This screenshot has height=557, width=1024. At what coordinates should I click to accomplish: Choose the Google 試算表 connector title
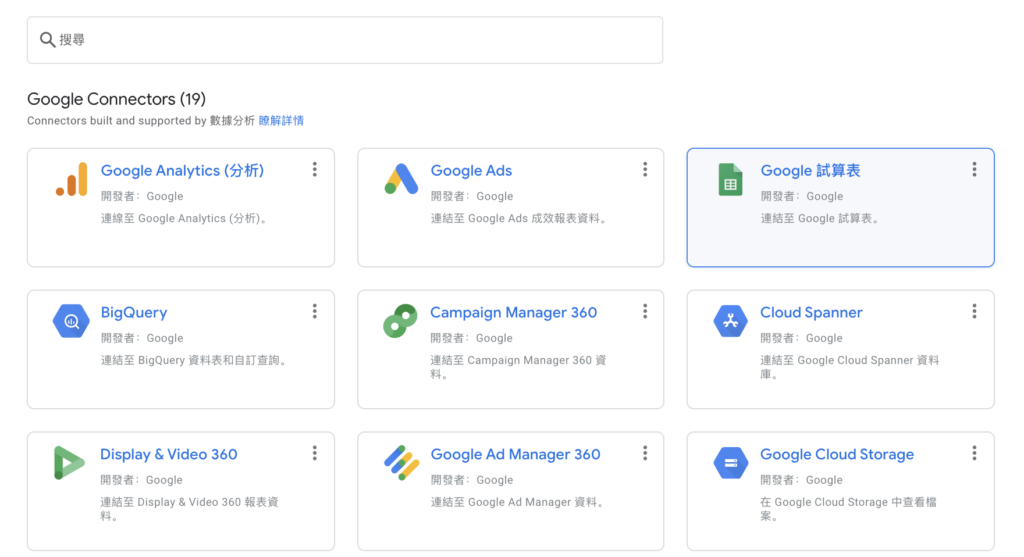pos(810,170)
